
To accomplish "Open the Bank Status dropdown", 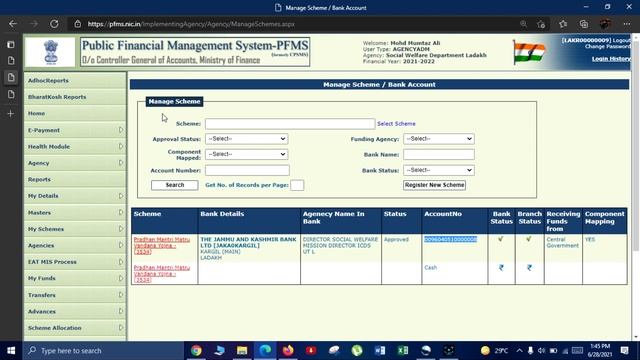I will (439, 170).
